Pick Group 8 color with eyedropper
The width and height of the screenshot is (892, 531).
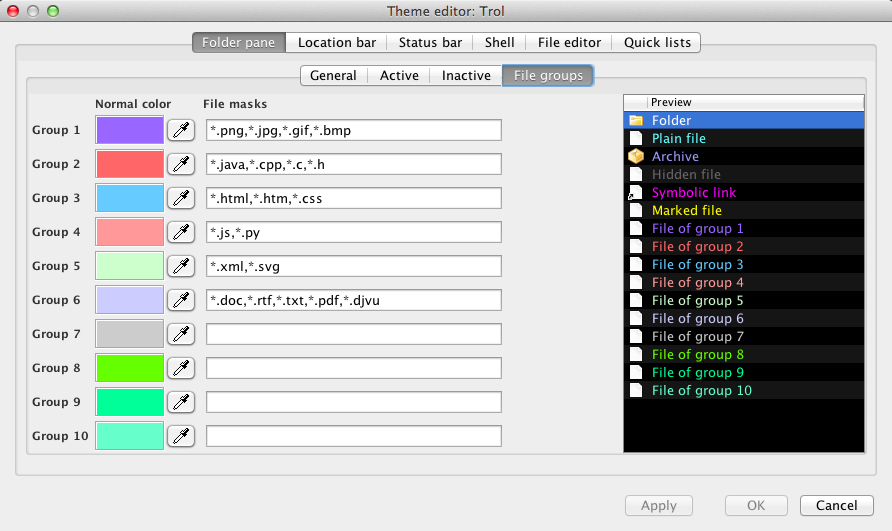[x=181, y=368]
